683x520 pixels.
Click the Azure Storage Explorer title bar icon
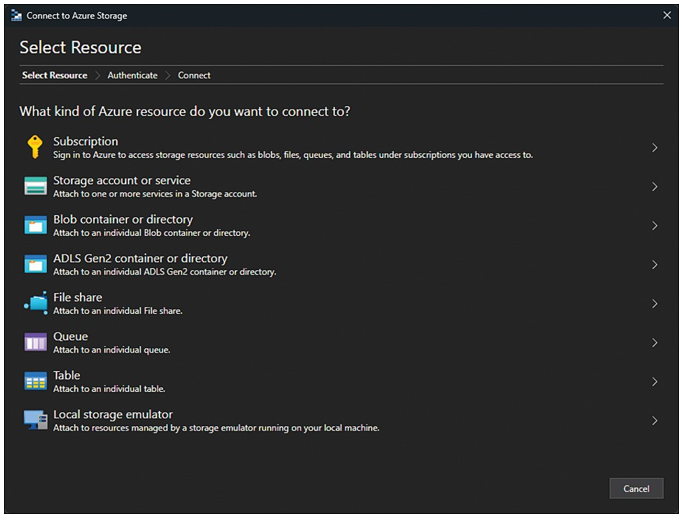tap(17, 16)
